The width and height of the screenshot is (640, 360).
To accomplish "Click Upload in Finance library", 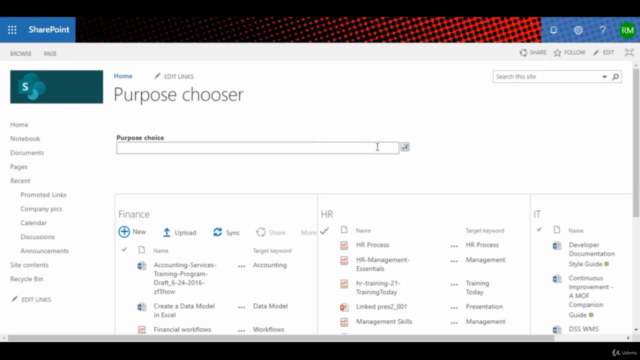I will point(180,232).
